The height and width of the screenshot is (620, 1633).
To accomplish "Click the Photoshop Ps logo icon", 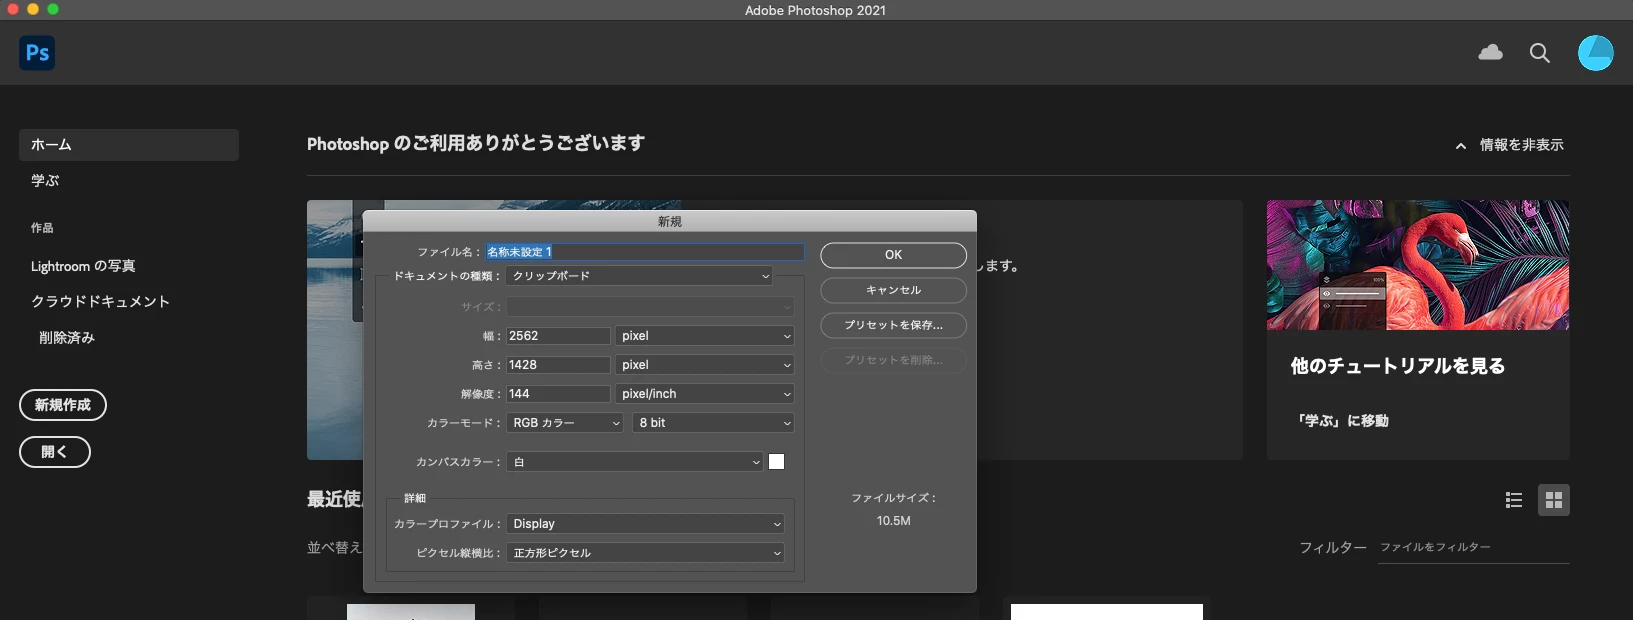I will click(x=37, y=53).
